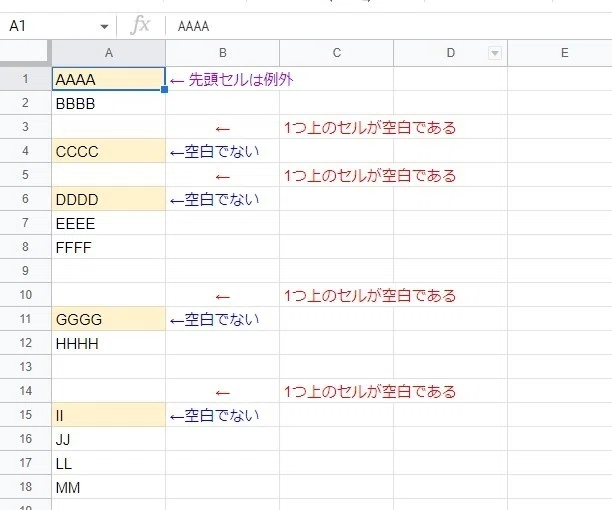
Task: Click the fx function icon
Action: [140, 26]
